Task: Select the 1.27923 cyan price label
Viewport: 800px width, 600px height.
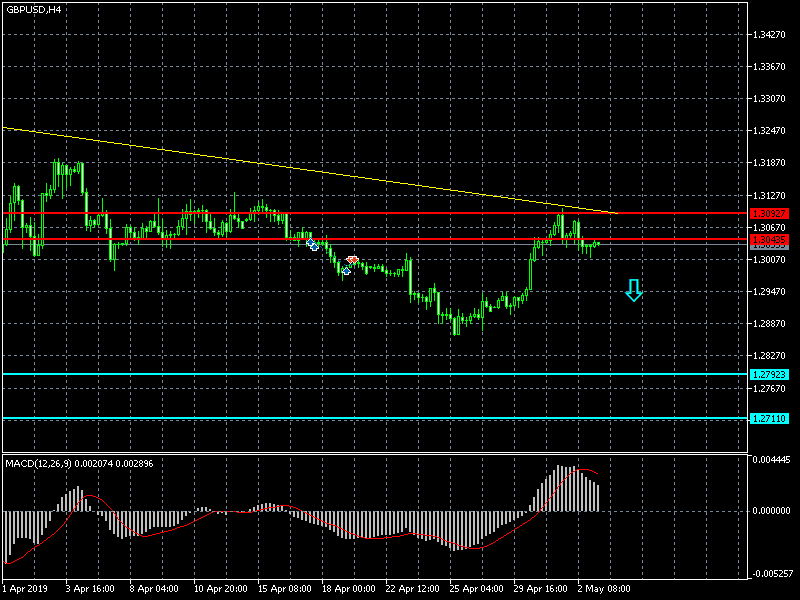Action: point(769,374)
